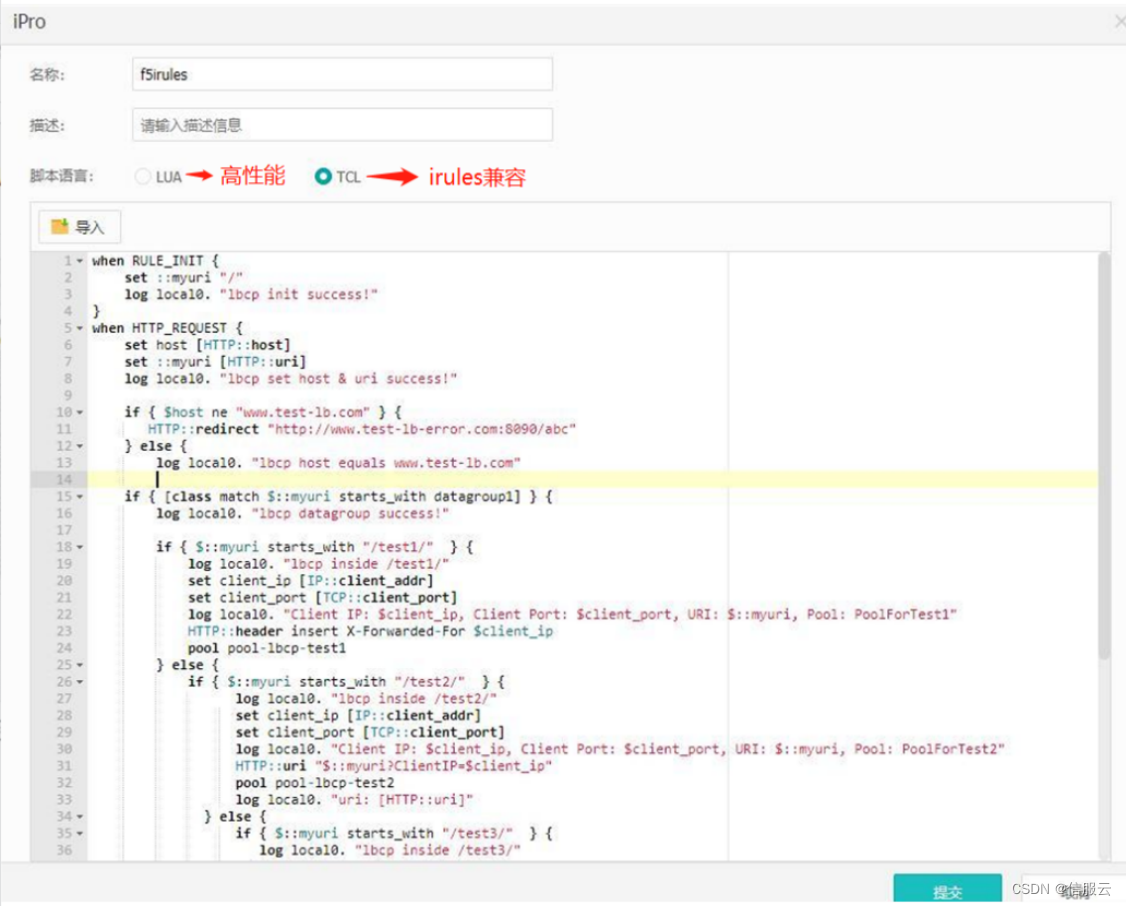Image resolution: width=1126 pixels, height=906 pixels.
Task: Click the green 提交 submit button
Action: click(x=947, y=890)
